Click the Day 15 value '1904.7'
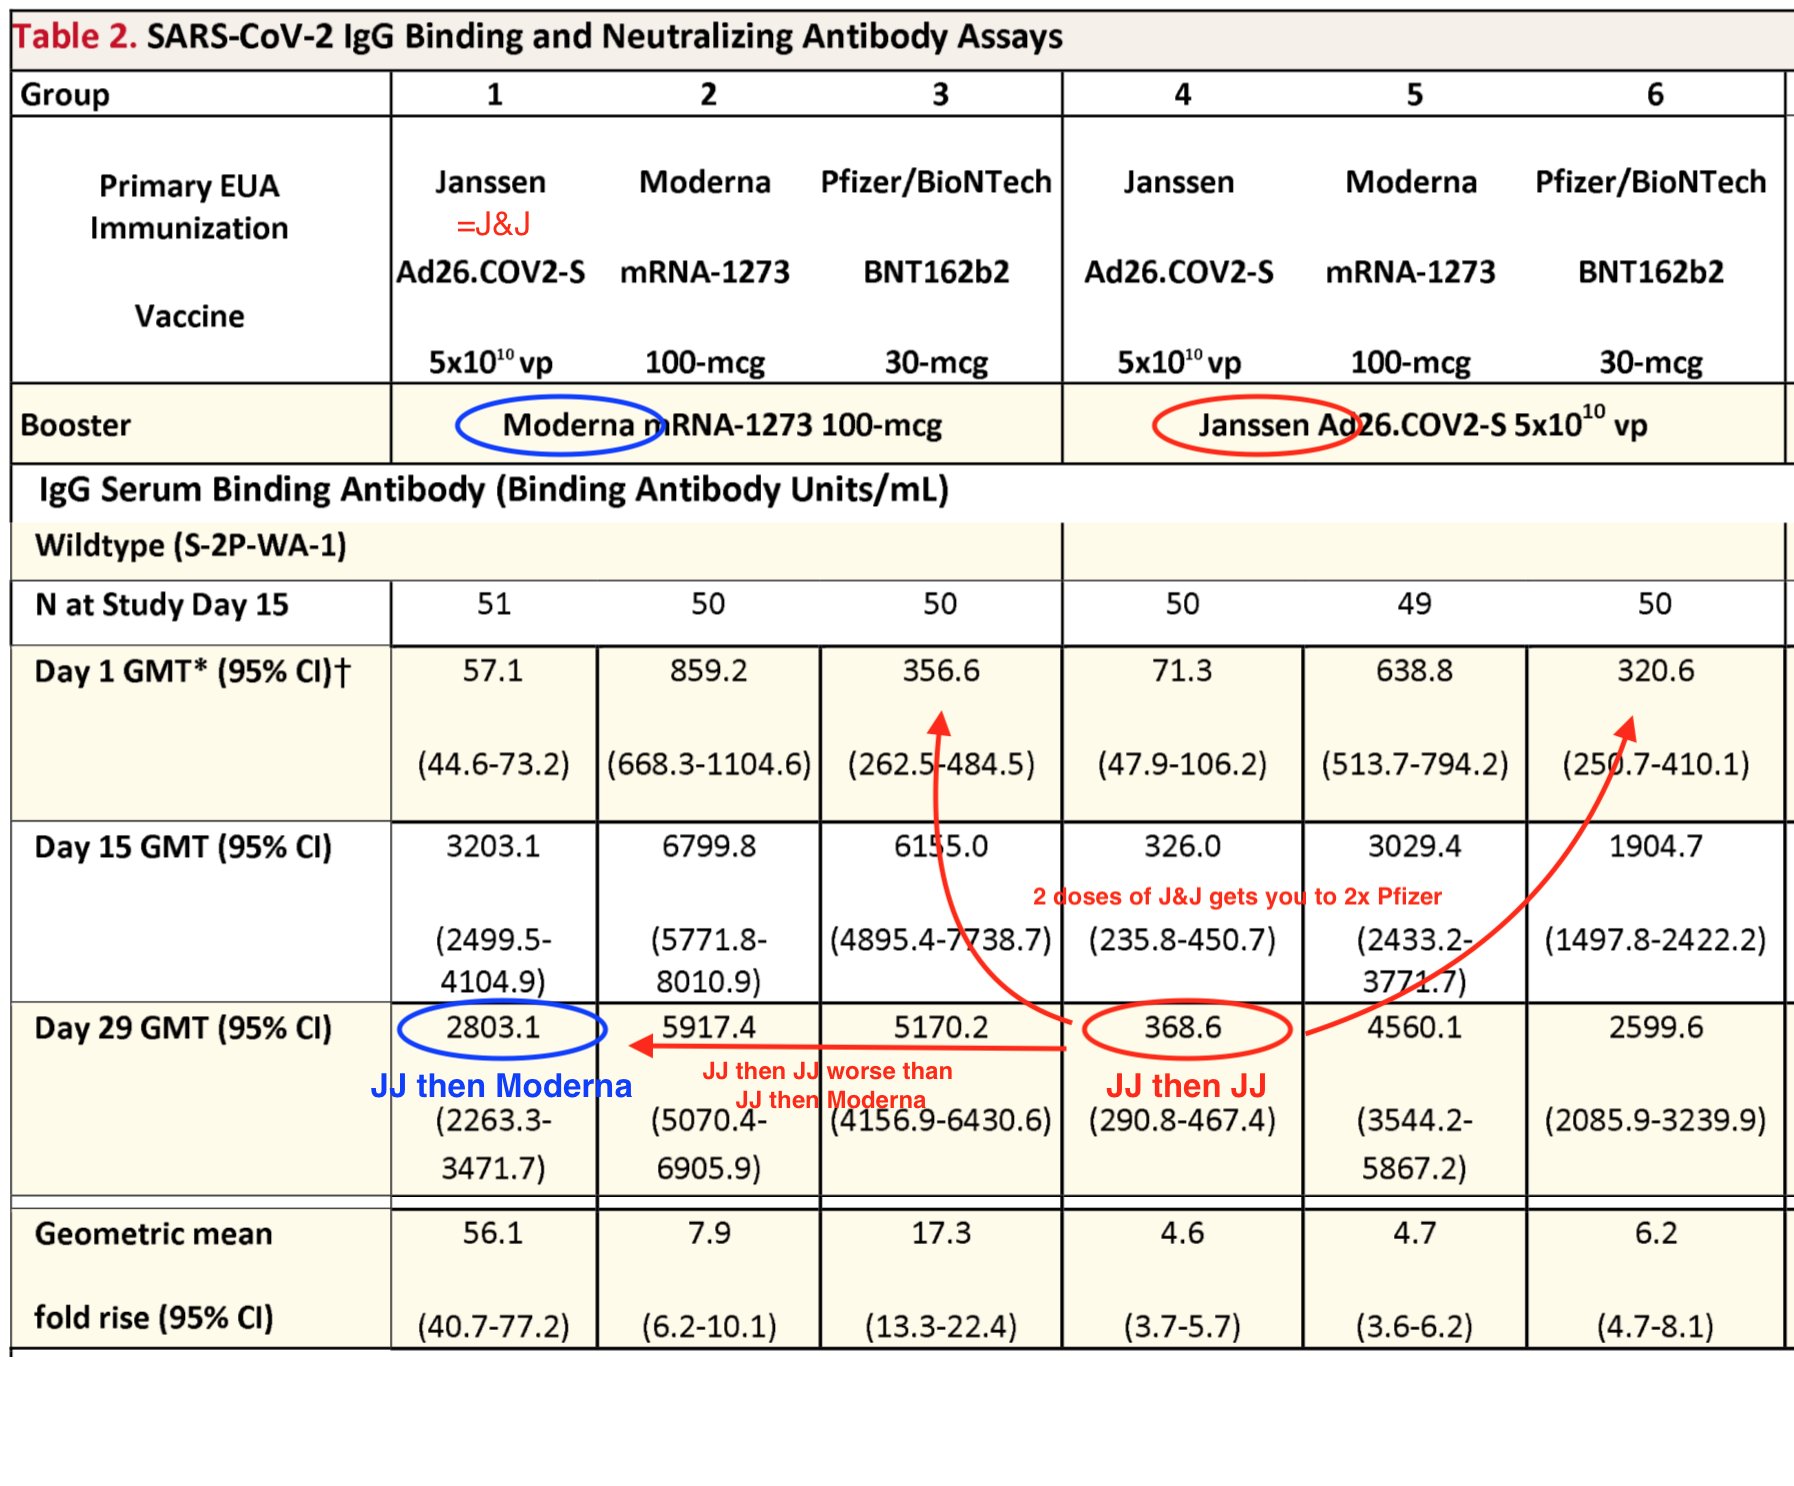Viewport: 1794px width, 1486px height. pos(1656,847)
